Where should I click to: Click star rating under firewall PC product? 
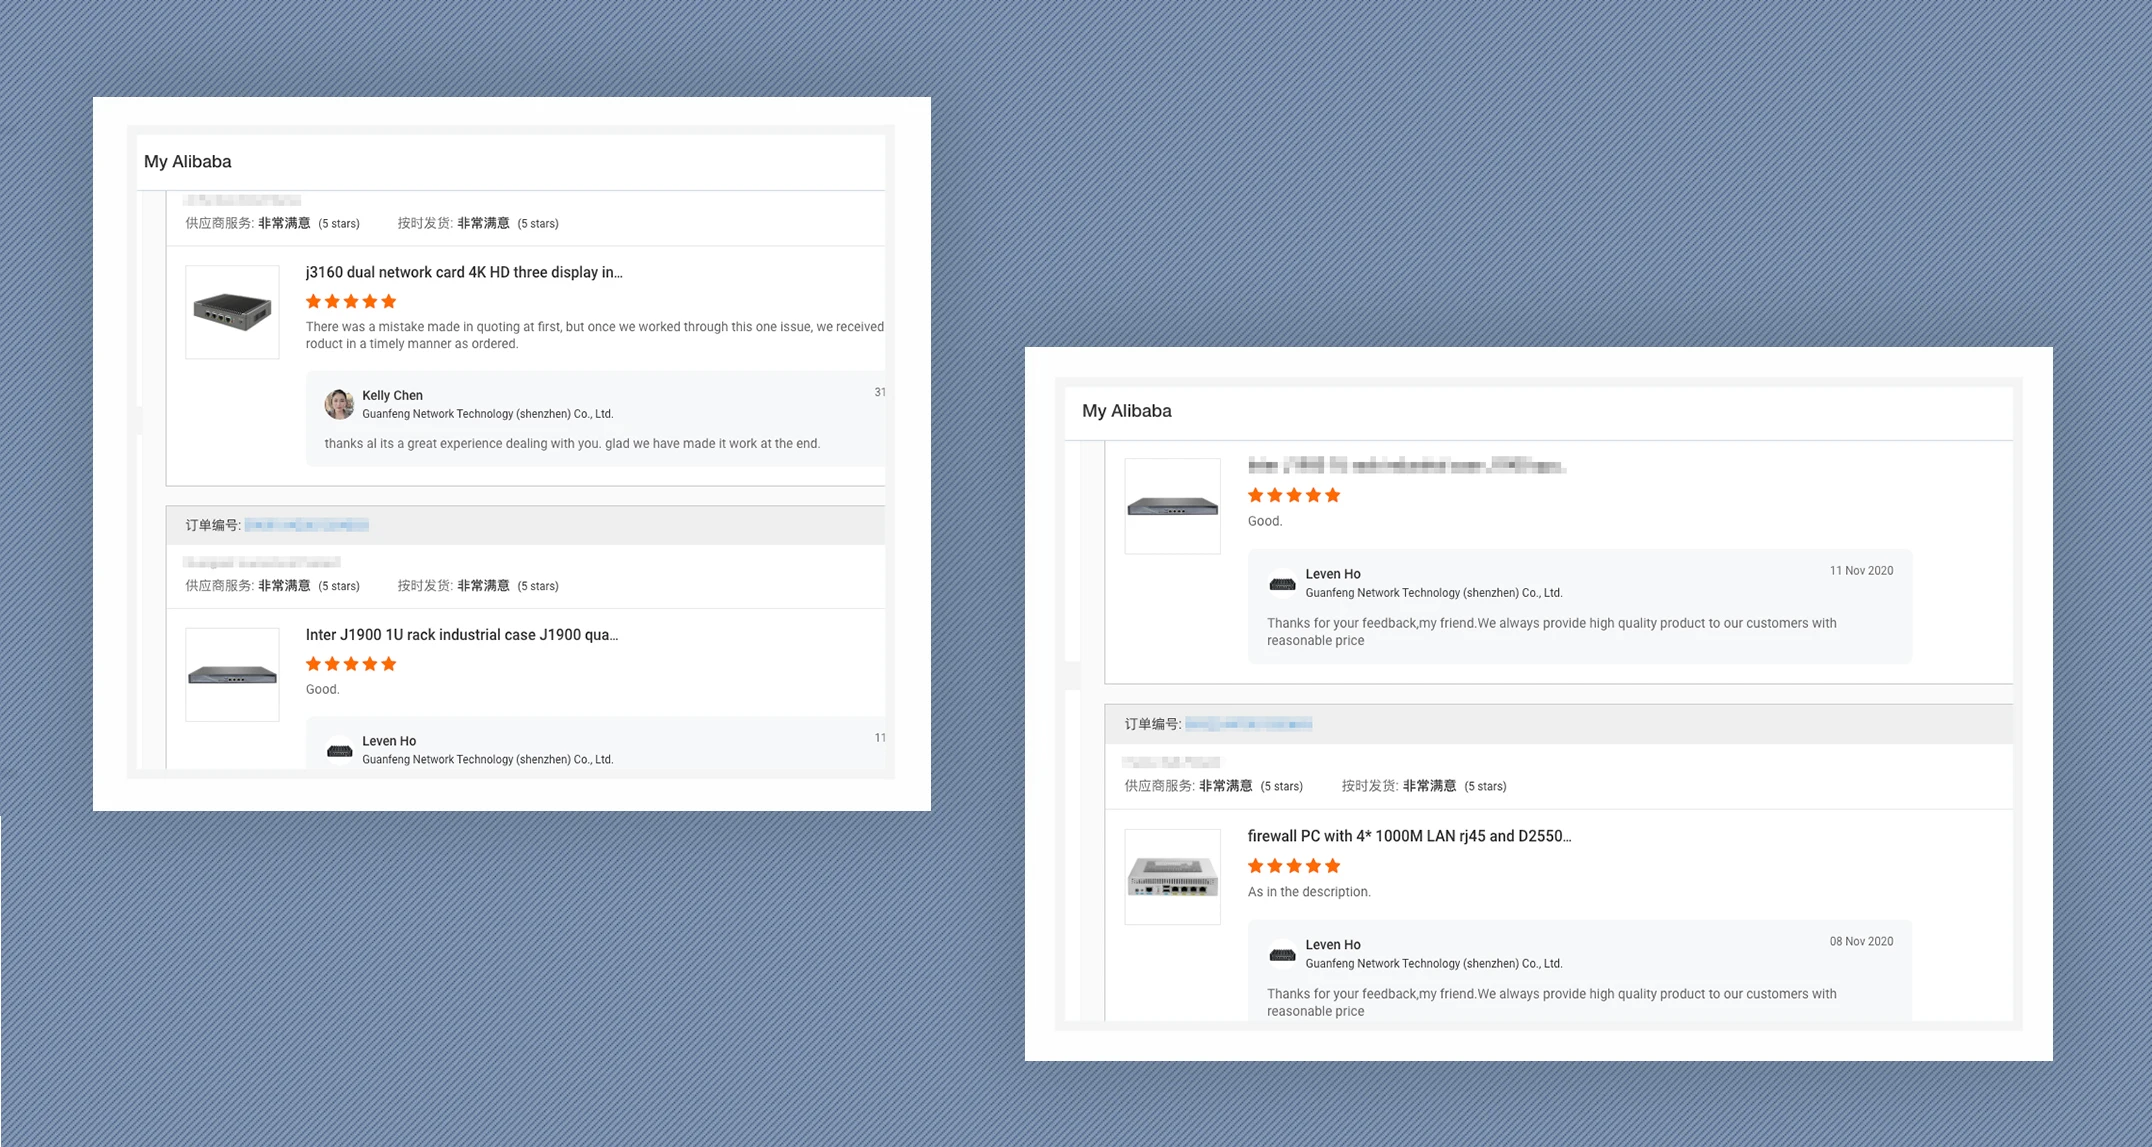1293,866
